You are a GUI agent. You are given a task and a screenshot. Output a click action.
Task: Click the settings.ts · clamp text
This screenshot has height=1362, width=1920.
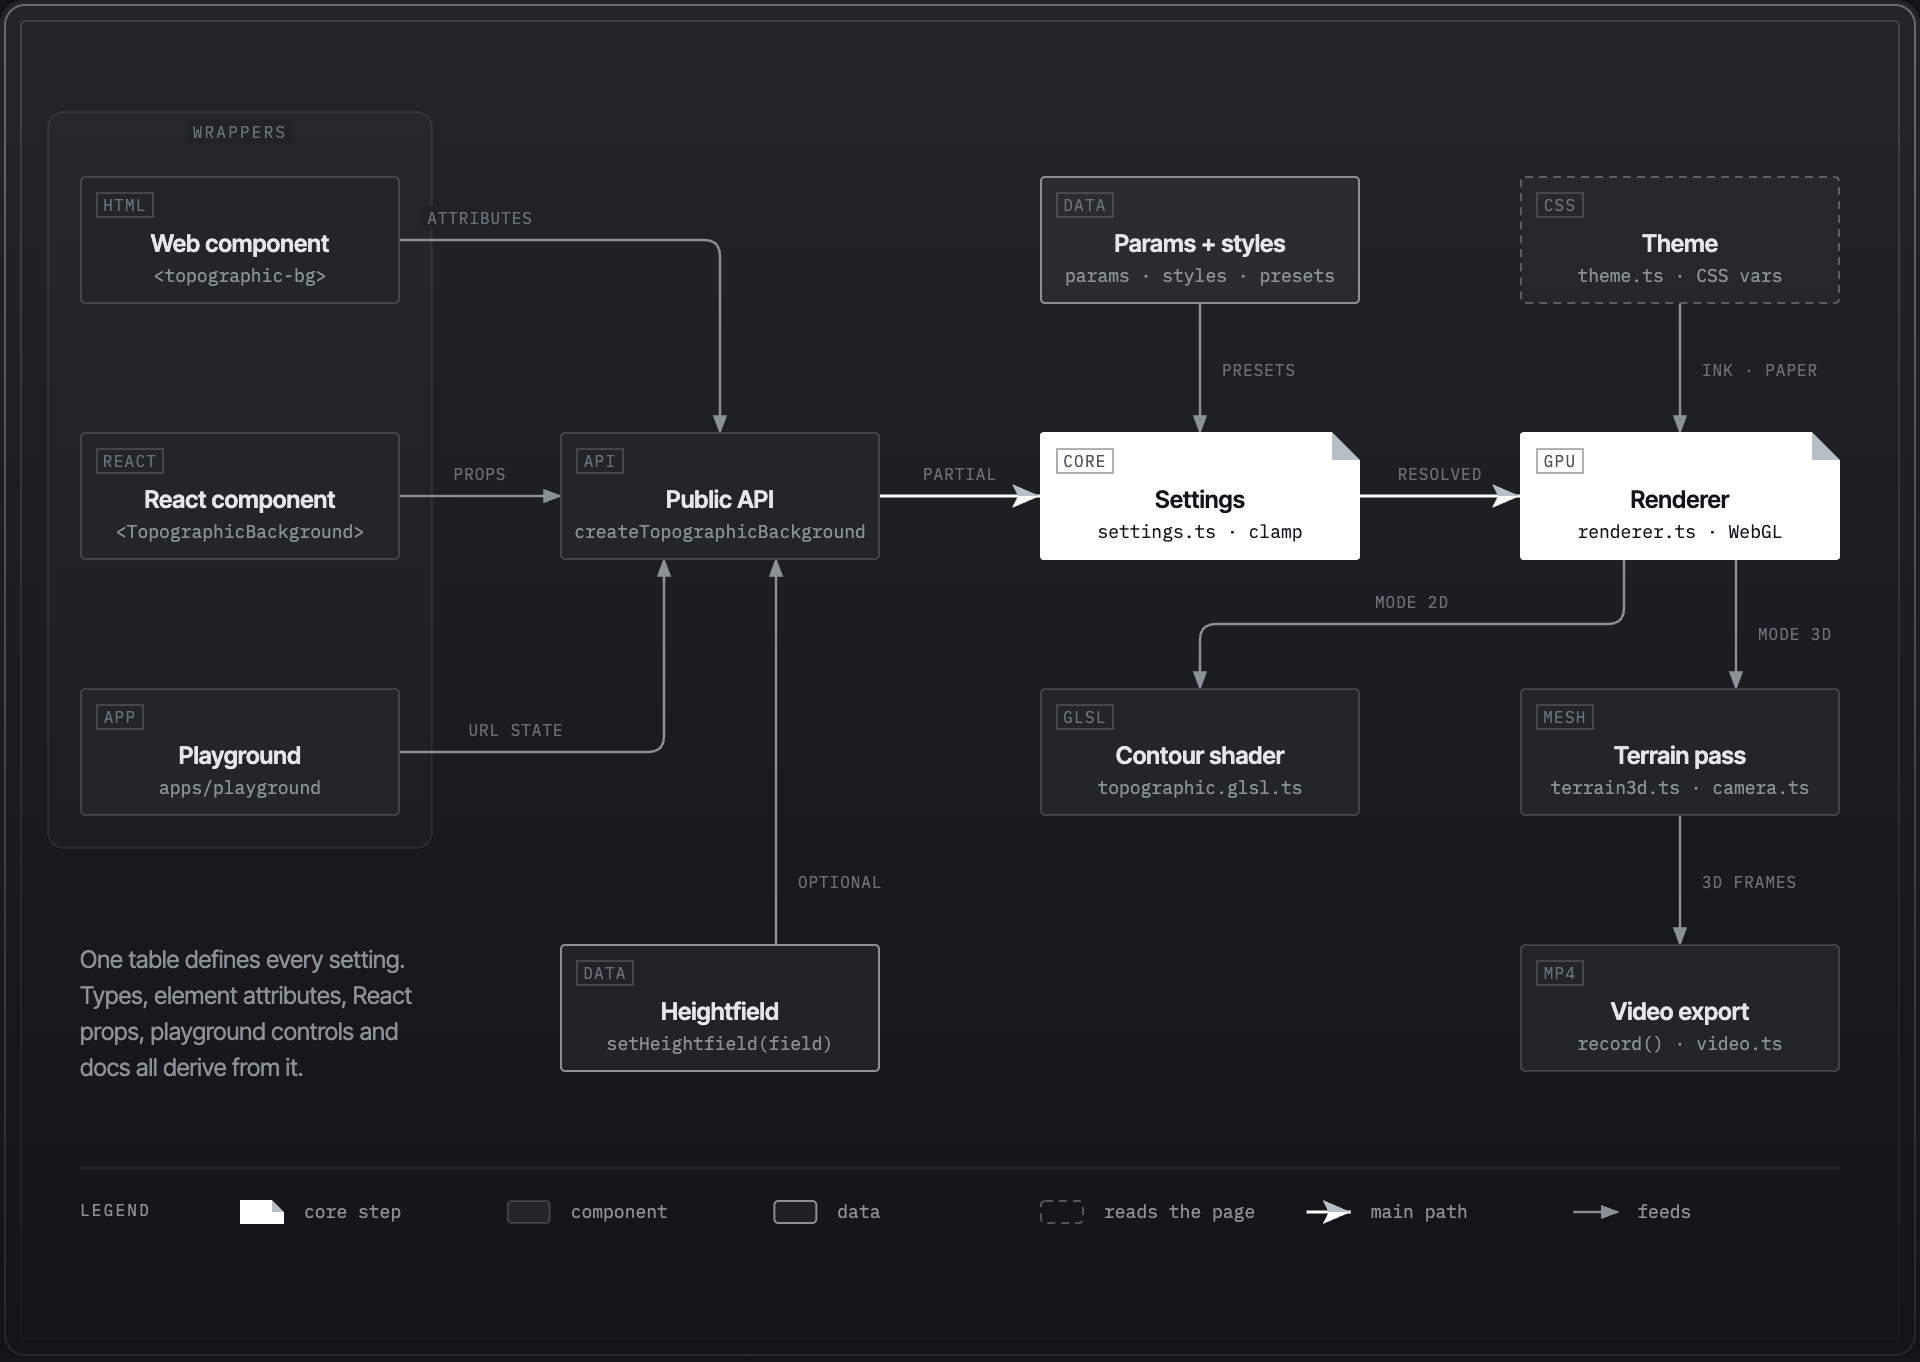tap(1200, 532)
